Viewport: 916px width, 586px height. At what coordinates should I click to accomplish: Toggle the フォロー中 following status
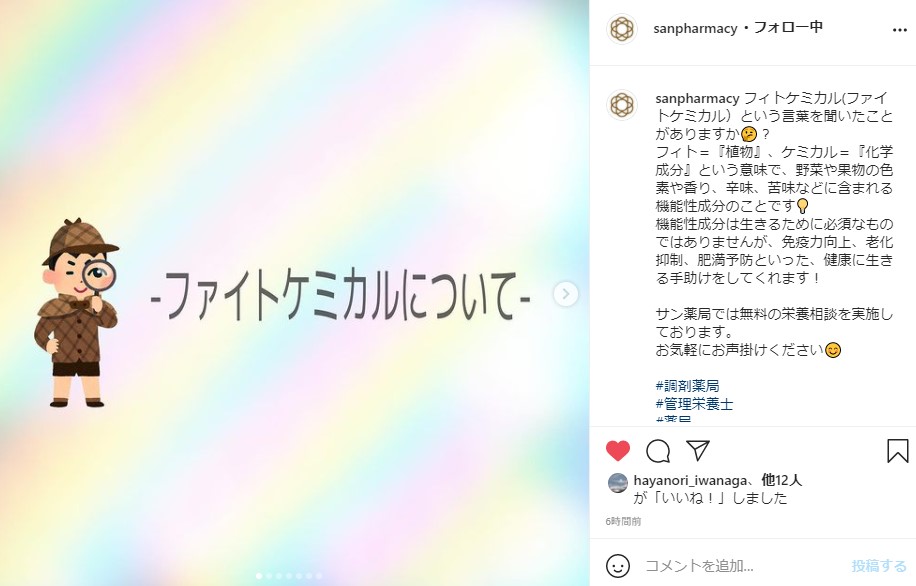click(x=788, y=27)
